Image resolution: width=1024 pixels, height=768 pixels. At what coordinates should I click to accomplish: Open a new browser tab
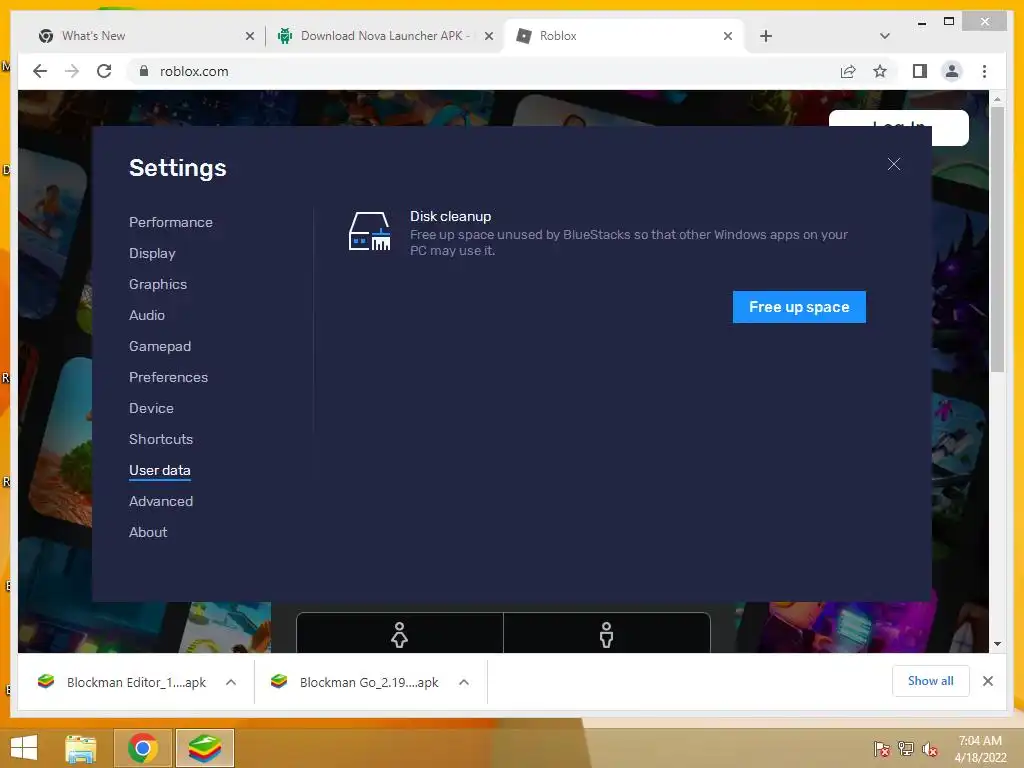coord(766,36)
